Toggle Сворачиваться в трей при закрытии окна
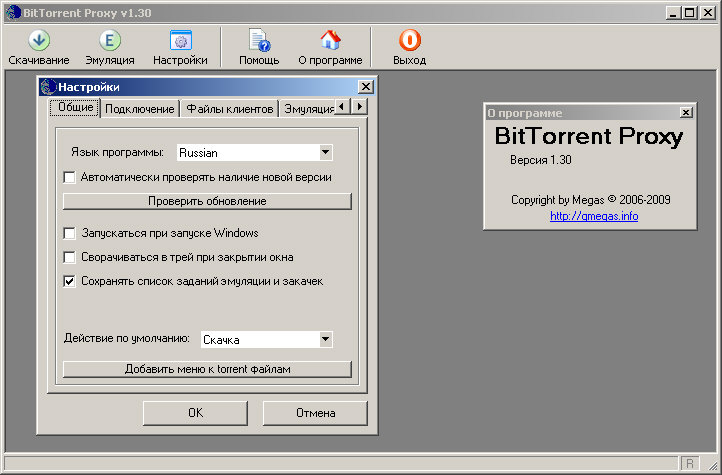The image size is (722, 475). click(70, 257)
